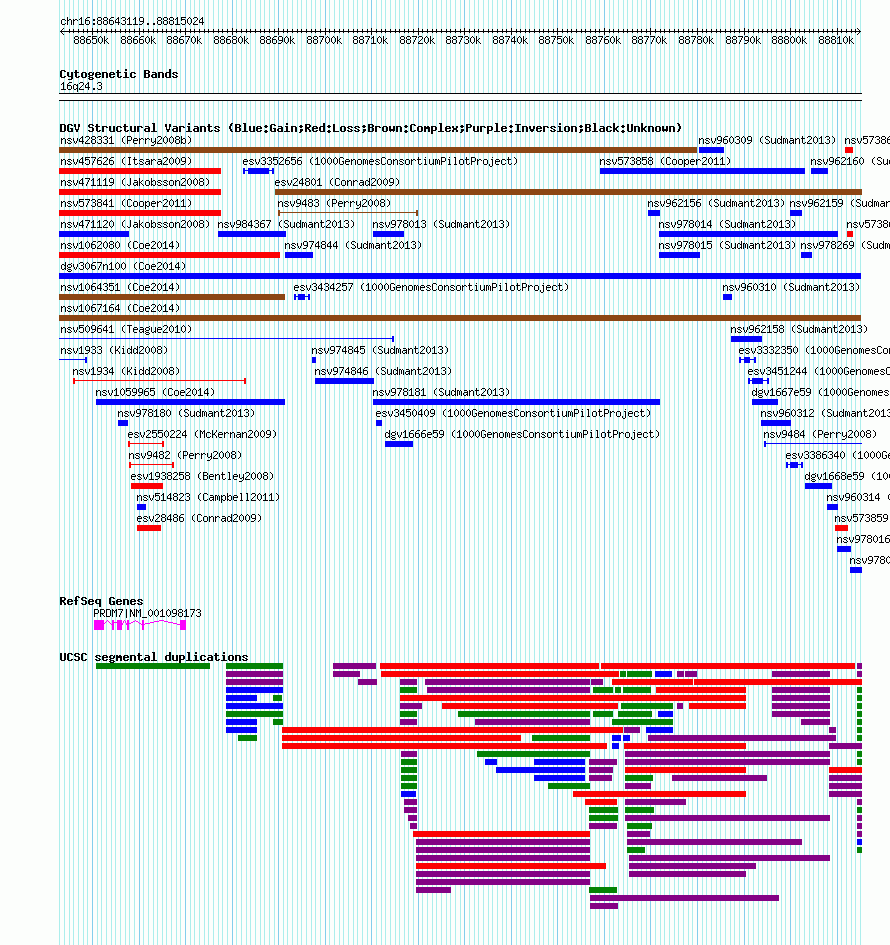Click the nsv1059965 (Coe2014) label
Screen dimensions: 890x945
155,392
